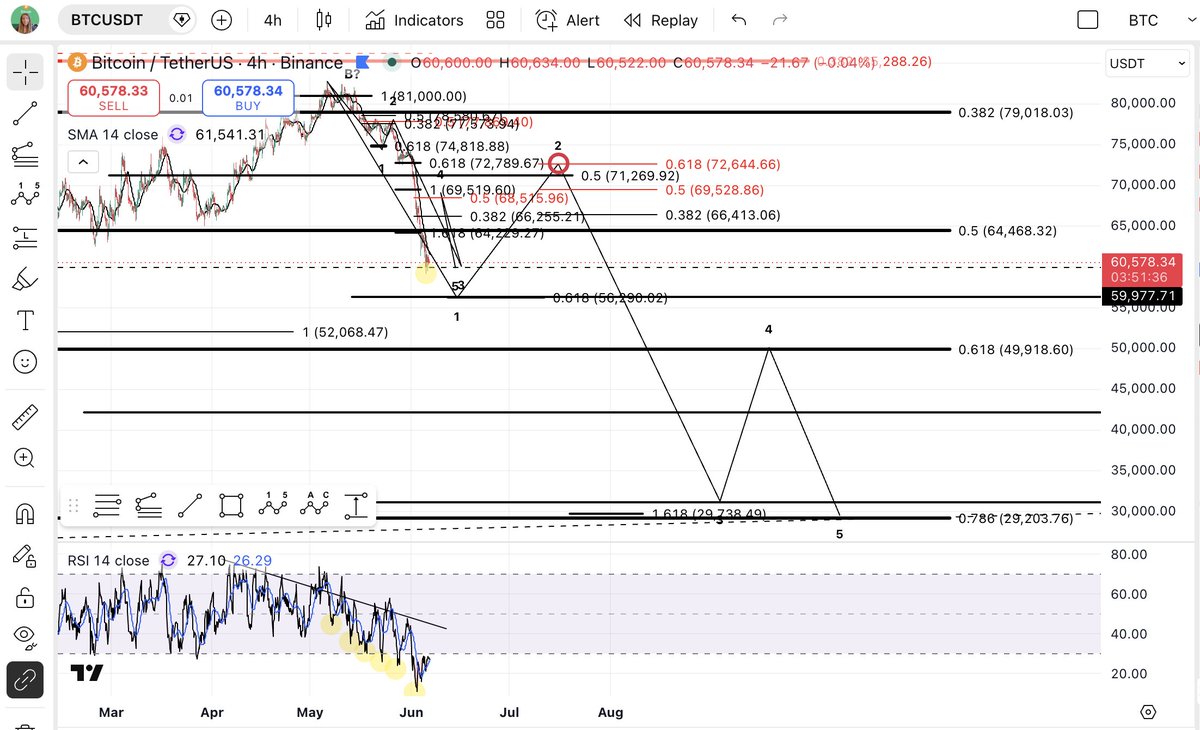The width and height of the screenshot is (1200, 730).
Task: Select the brush drawing tool
Action: click(x=25, y=279)
